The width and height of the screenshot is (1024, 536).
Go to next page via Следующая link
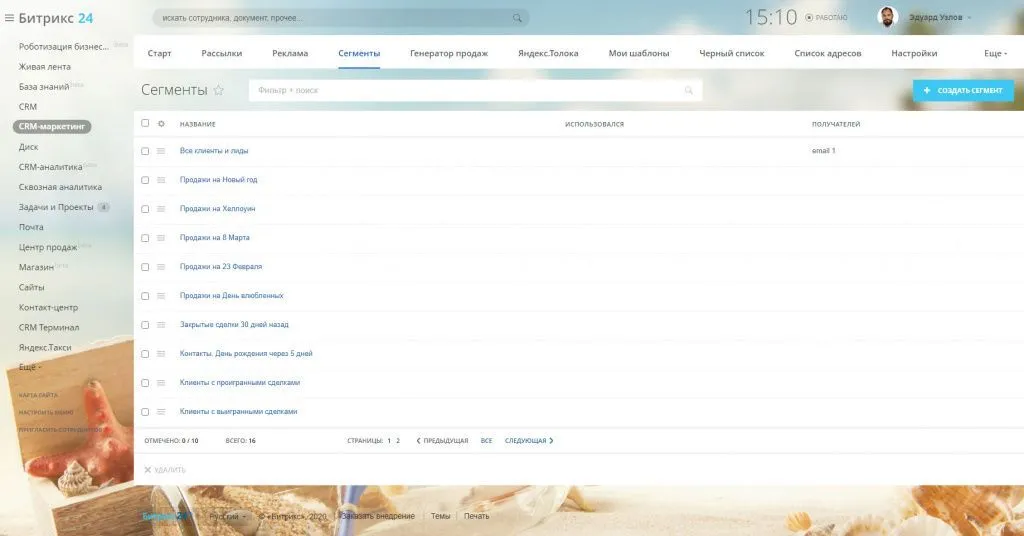point(529,440)
